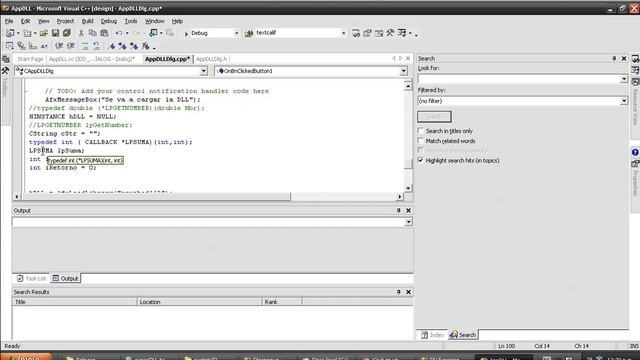
Task: Open the Toolbox via hammer-wrench toolbar icon
Action: coord(390,33)
